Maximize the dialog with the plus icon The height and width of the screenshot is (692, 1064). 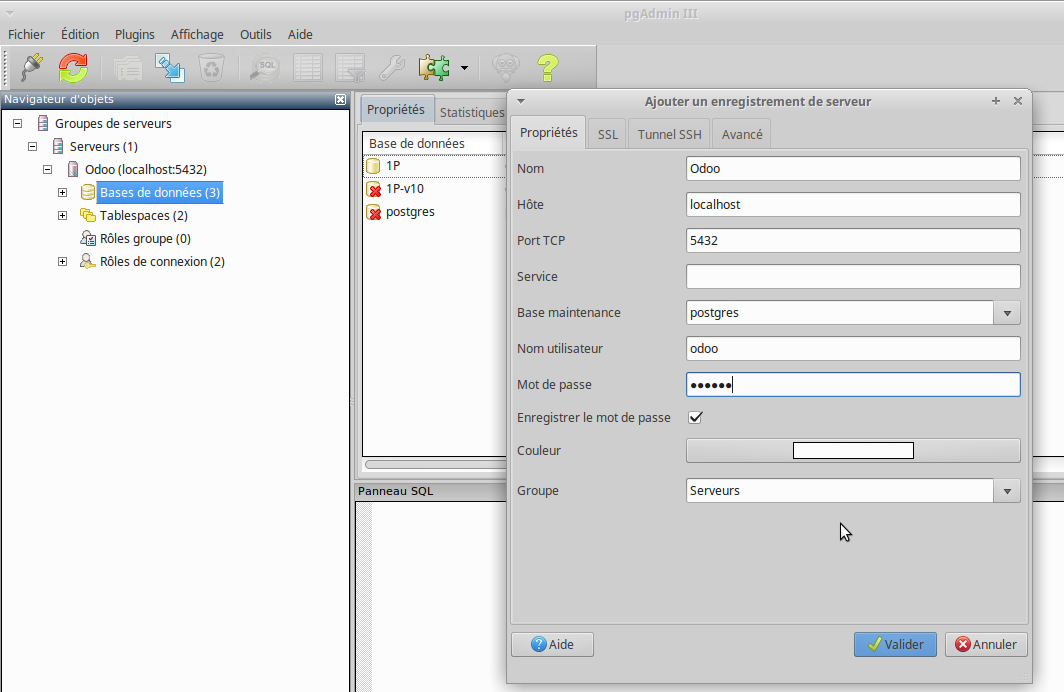pos(996,100)
